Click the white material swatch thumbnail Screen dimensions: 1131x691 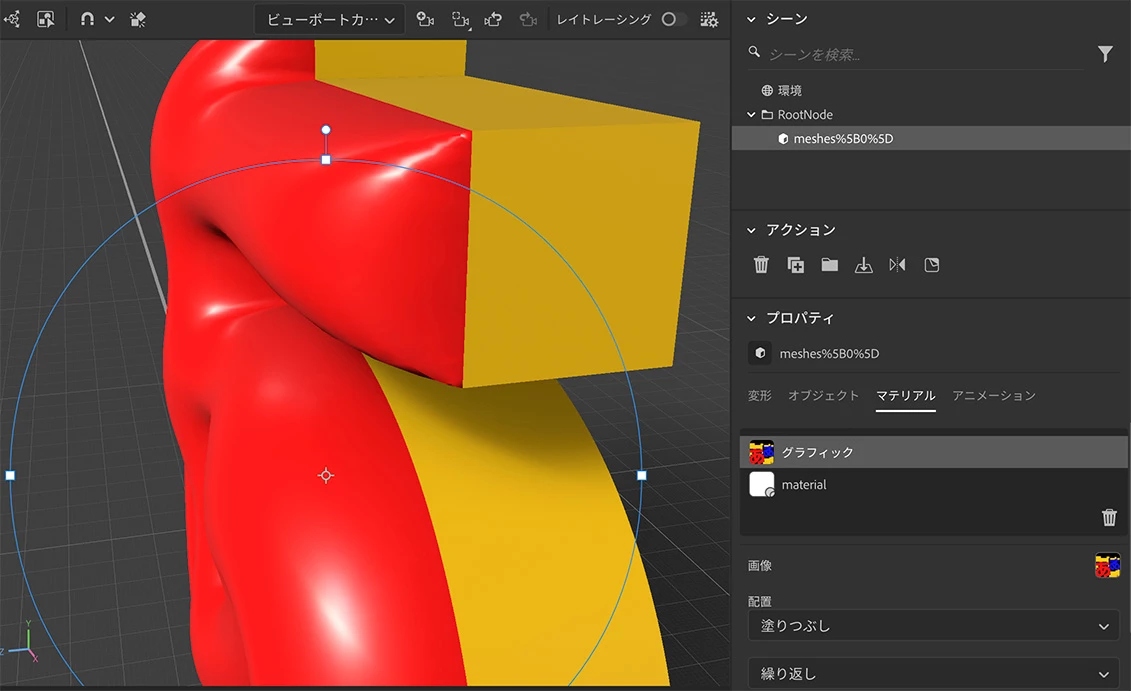tap(761, 485)
